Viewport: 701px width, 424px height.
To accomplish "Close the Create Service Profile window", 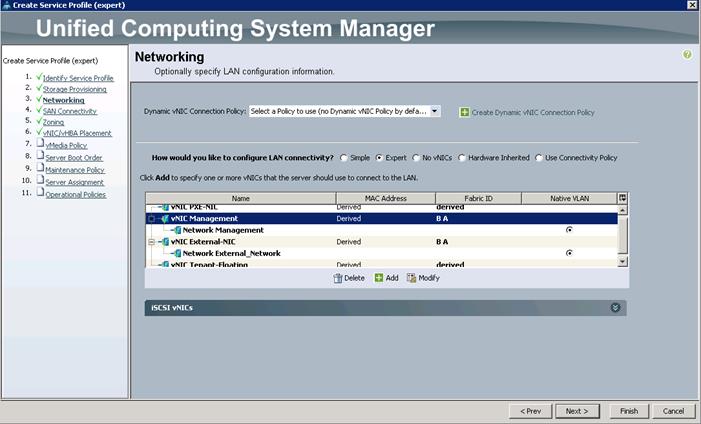I will coord(692,5).
